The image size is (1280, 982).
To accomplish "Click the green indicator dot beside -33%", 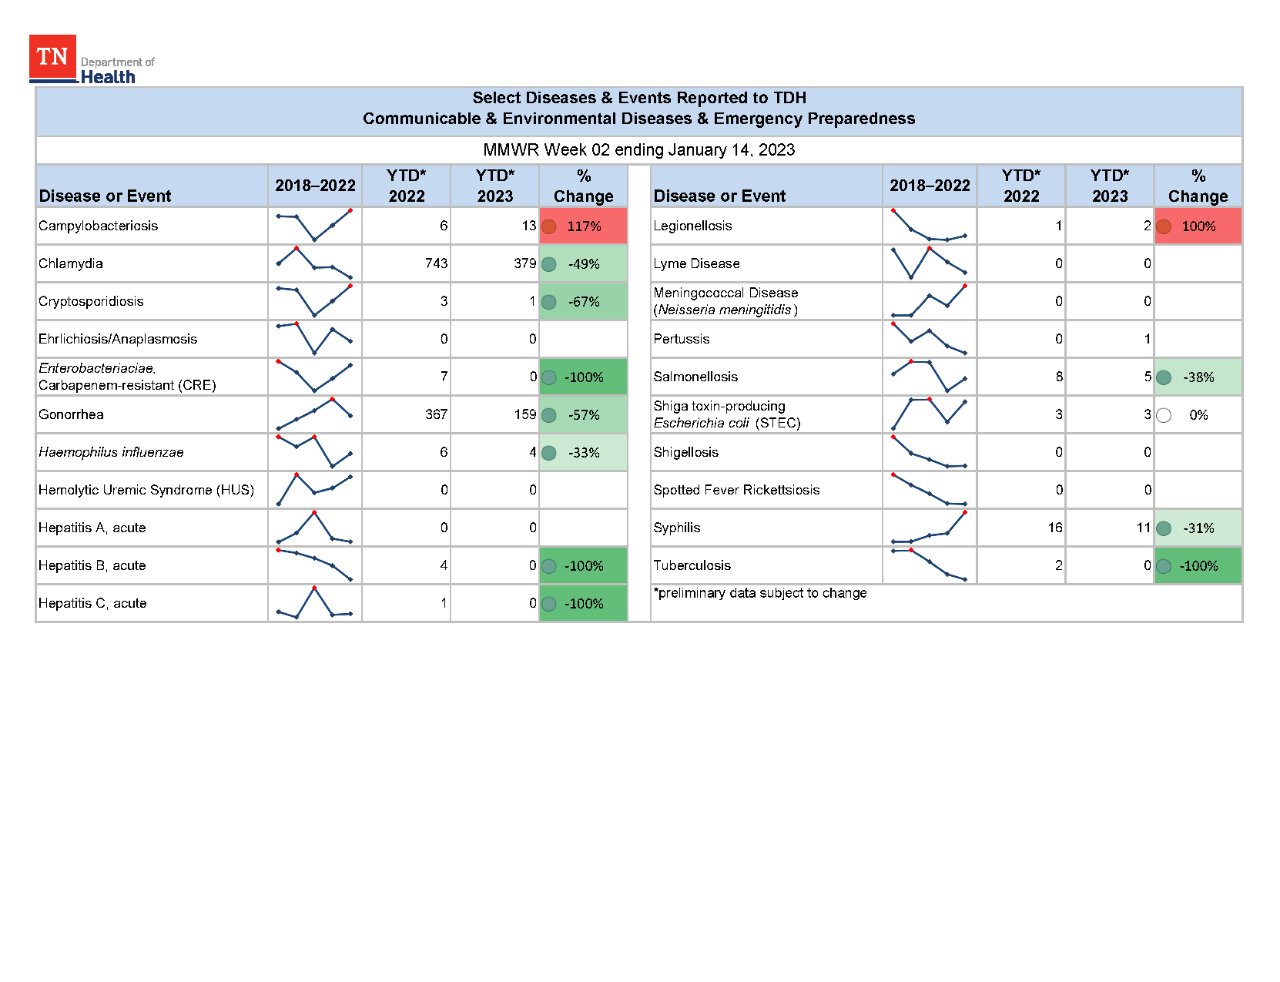I will pyautogui.click(x=549, y=453).
